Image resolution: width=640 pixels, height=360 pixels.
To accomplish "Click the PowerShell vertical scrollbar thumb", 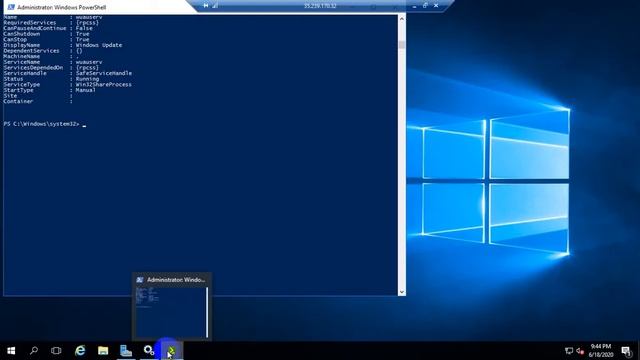I will tap(402, 44).
